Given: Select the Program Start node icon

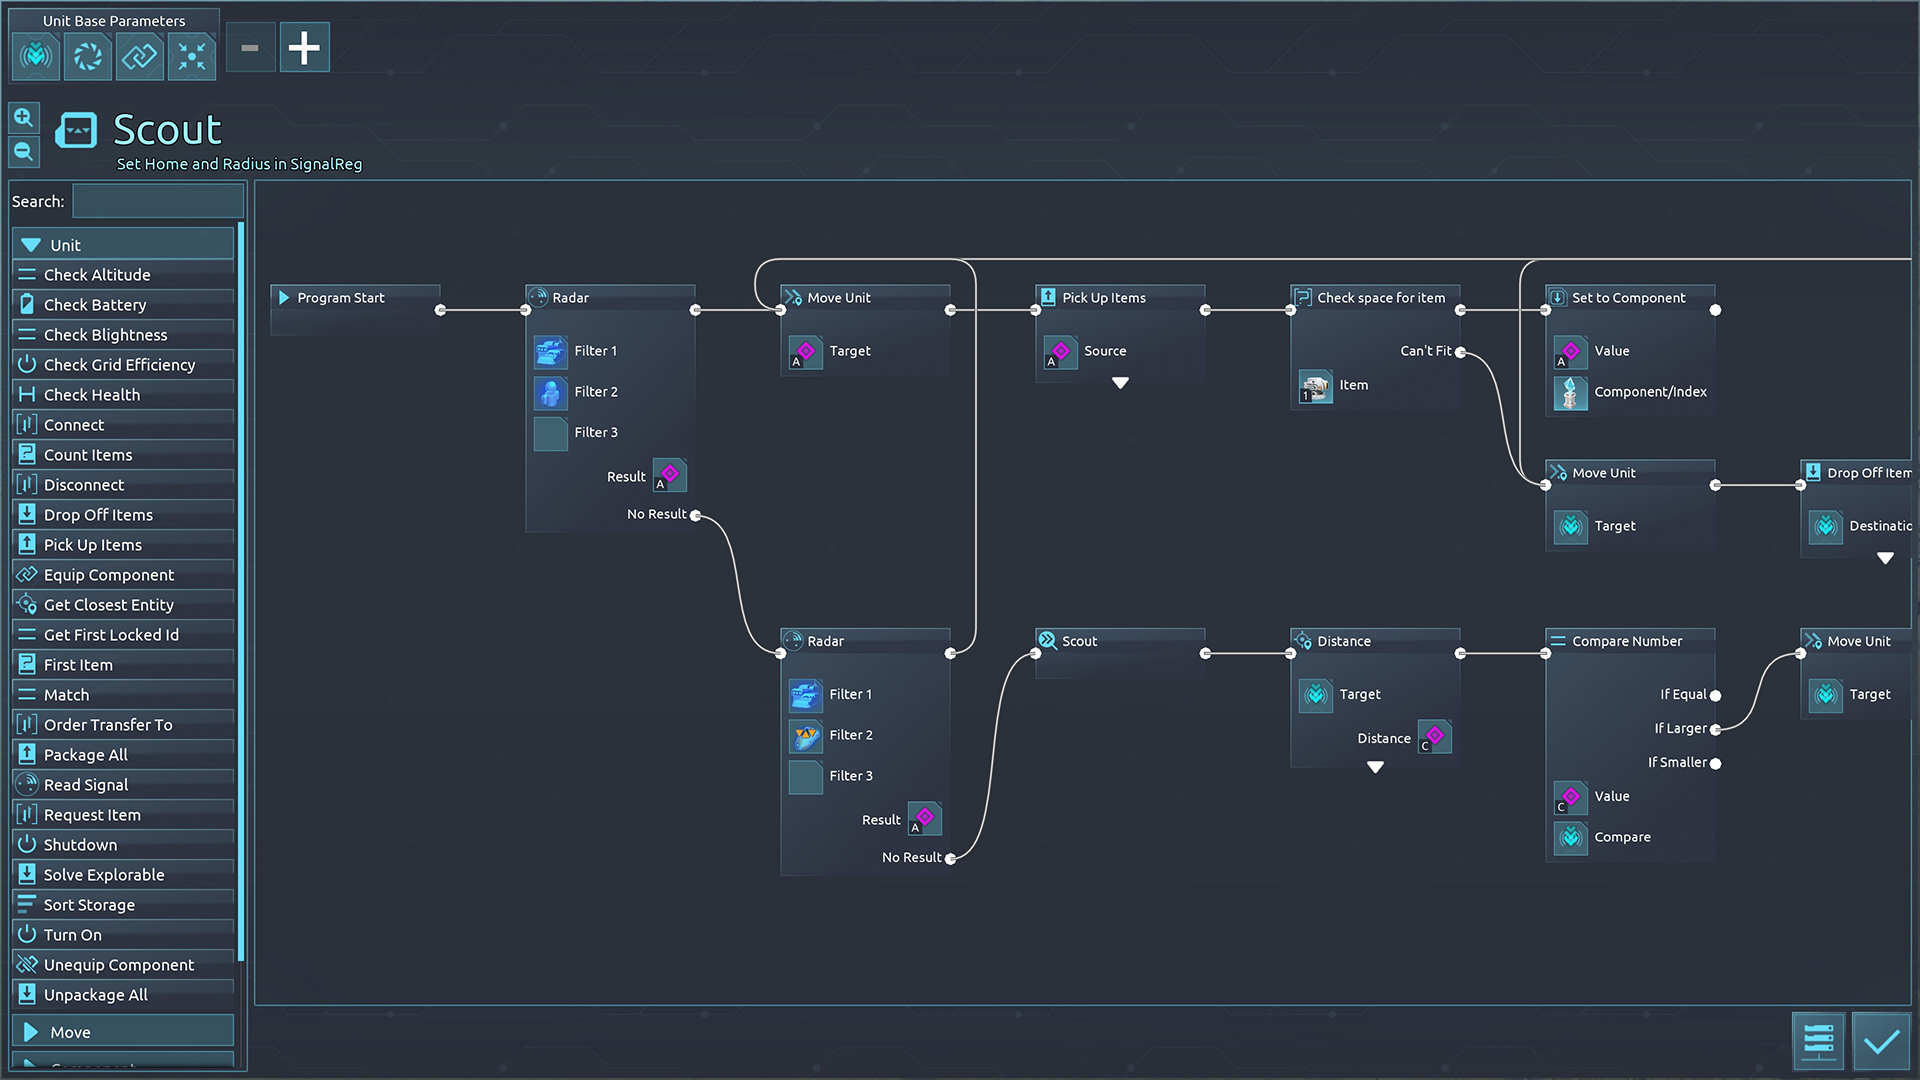Looking at the screenshot, I should tap(285, 297).
